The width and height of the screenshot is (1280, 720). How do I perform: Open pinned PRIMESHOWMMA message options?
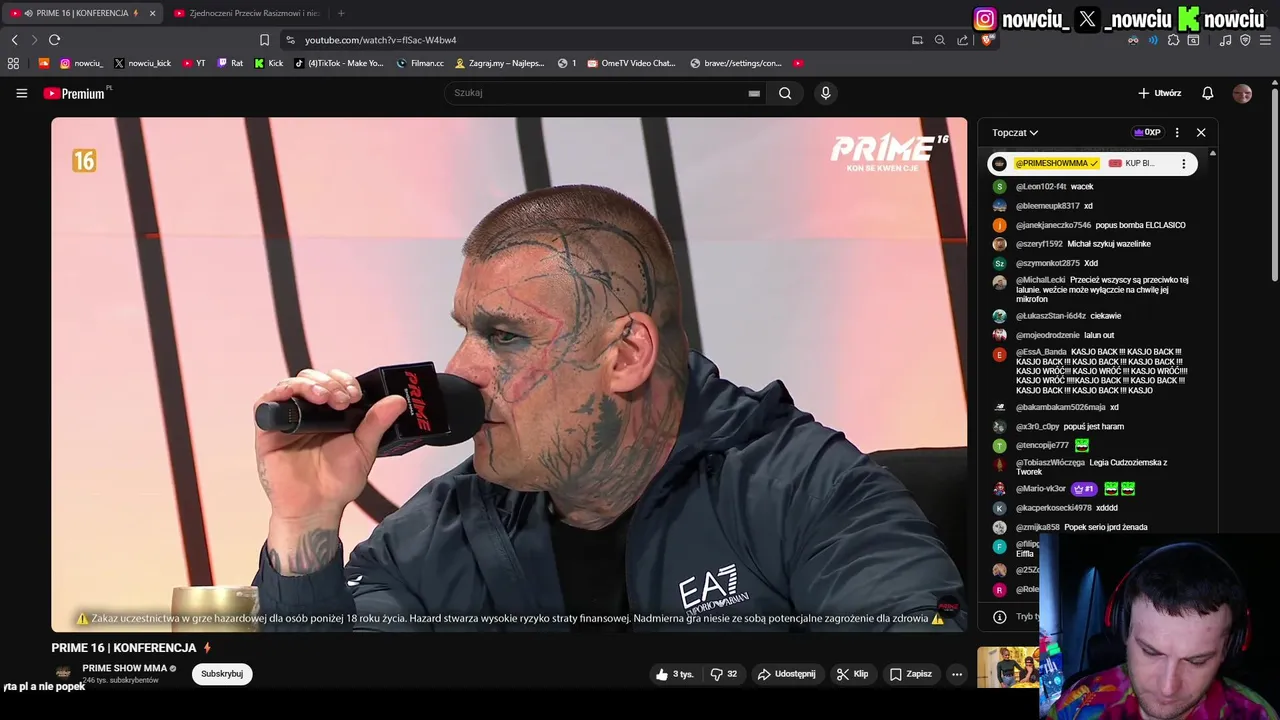pos(1184,163)
